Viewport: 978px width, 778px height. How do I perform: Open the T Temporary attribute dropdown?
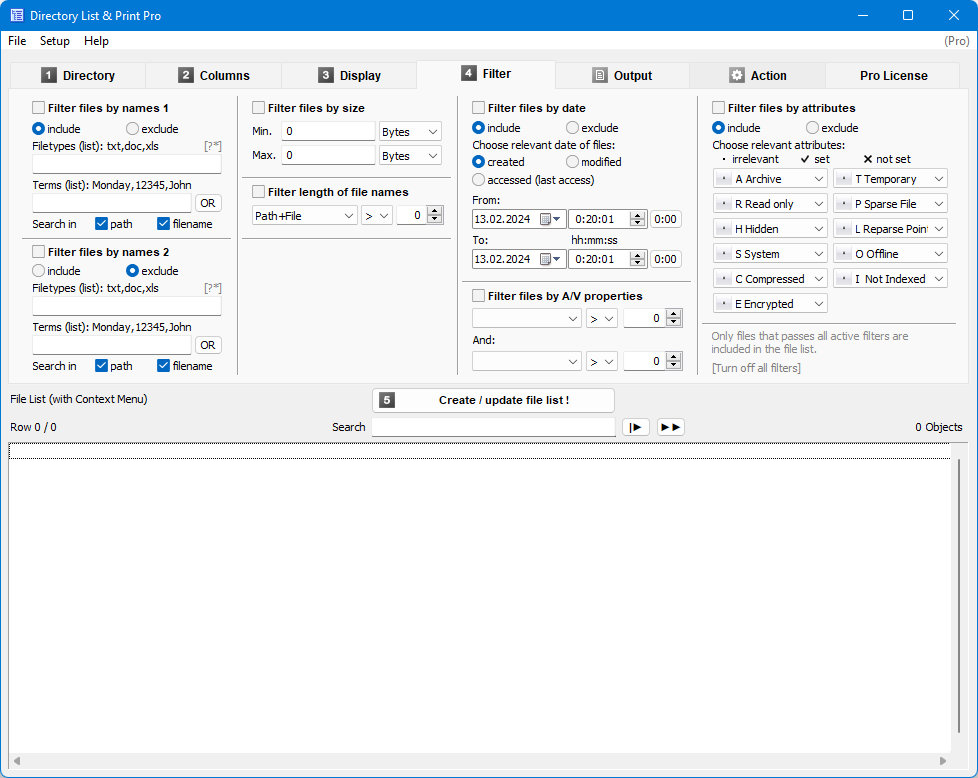coord(890,179)
